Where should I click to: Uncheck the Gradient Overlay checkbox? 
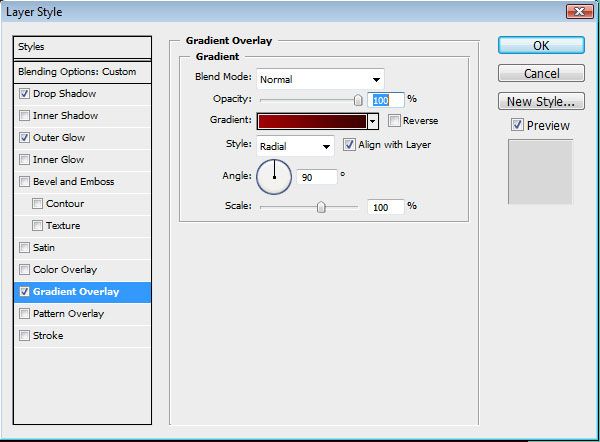click(24, 292)
